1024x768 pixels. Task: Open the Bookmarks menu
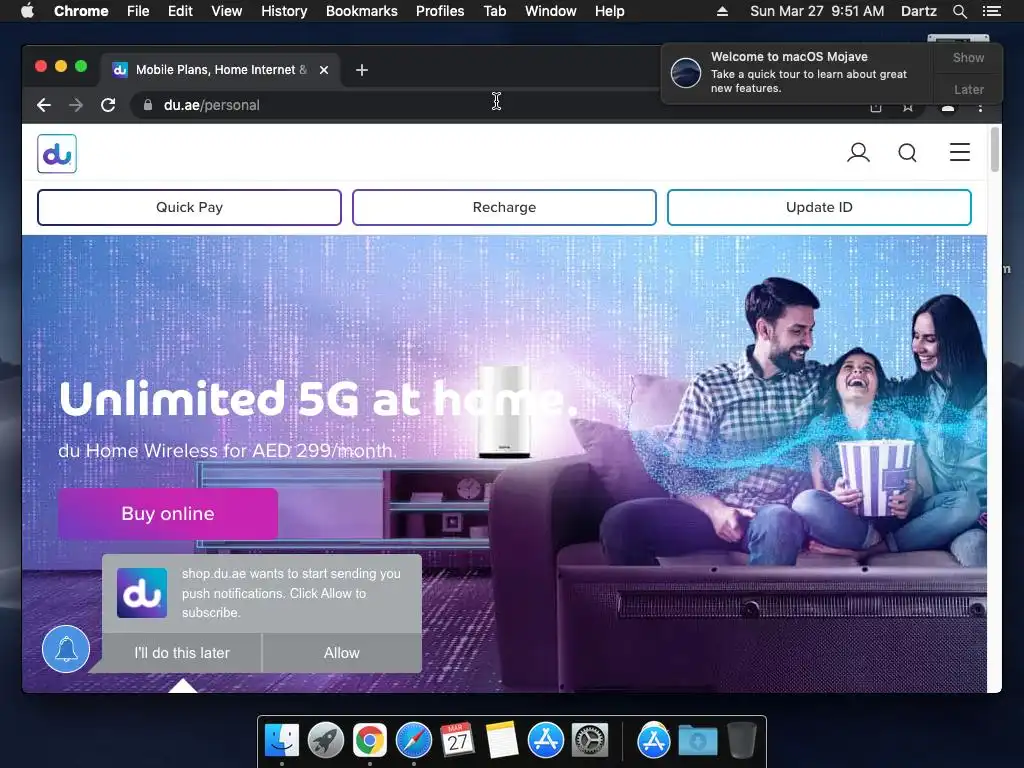(x=362, y=11)
